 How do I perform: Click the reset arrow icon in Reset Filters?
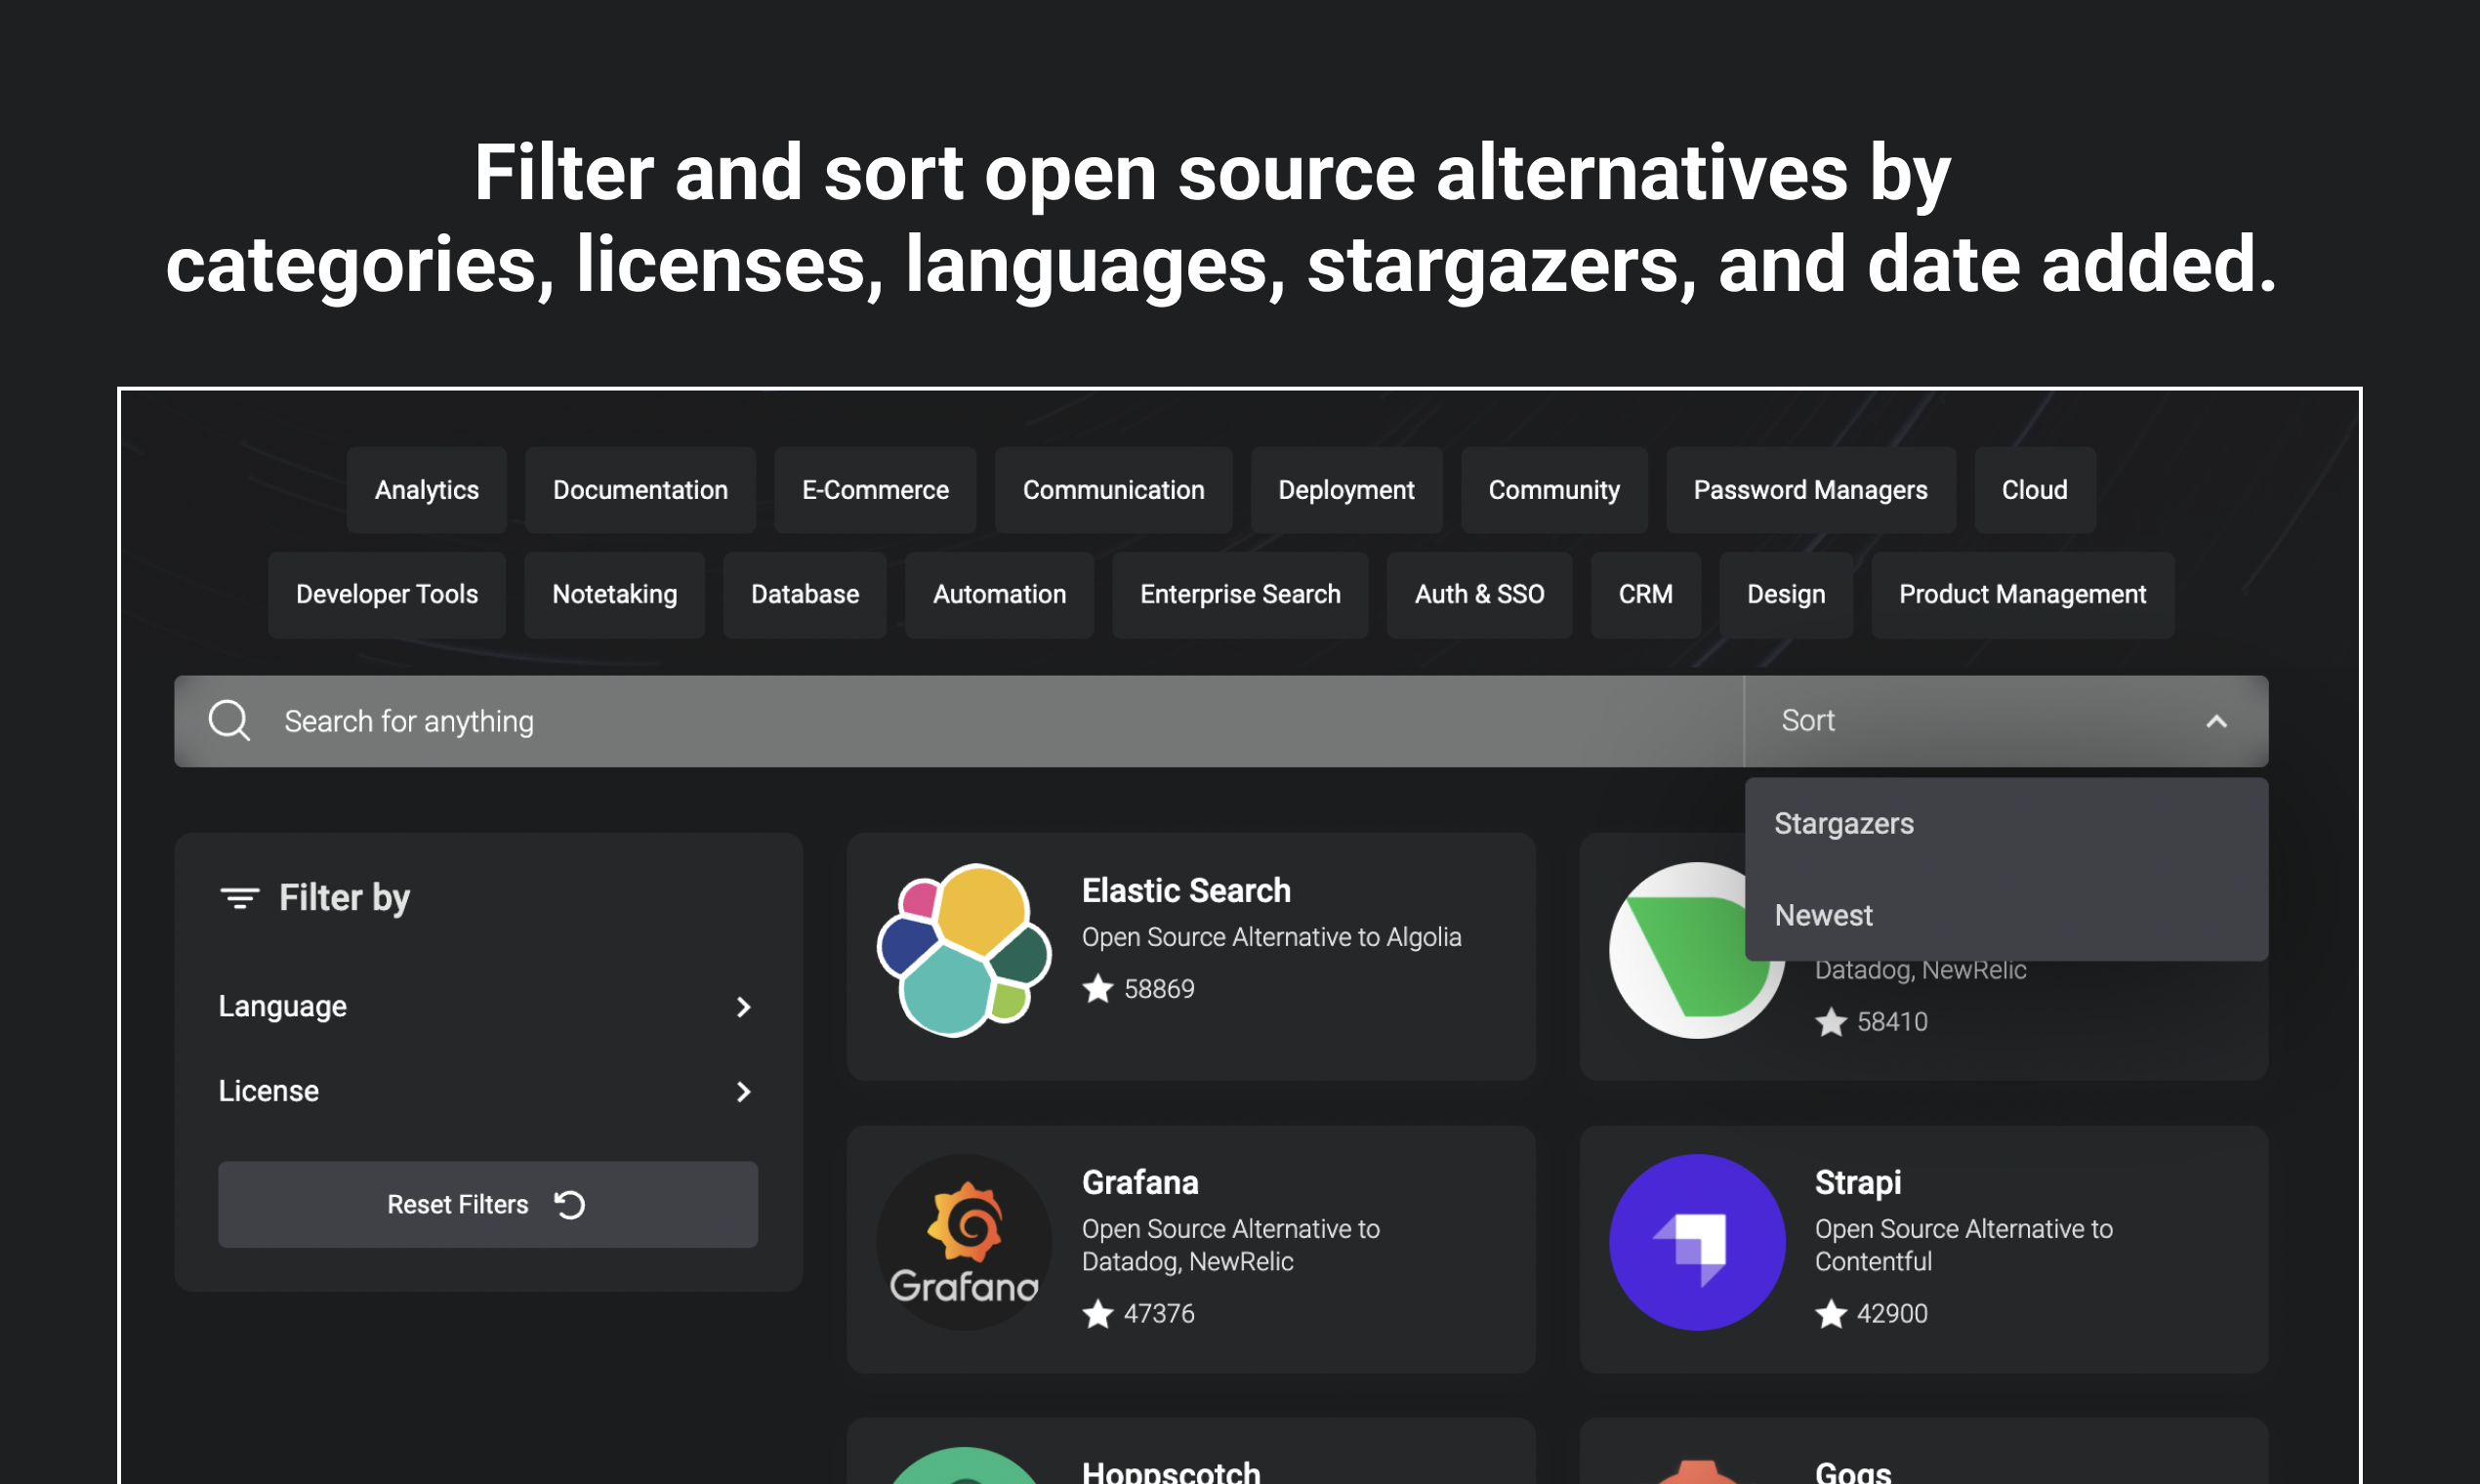click(570, 1205)
